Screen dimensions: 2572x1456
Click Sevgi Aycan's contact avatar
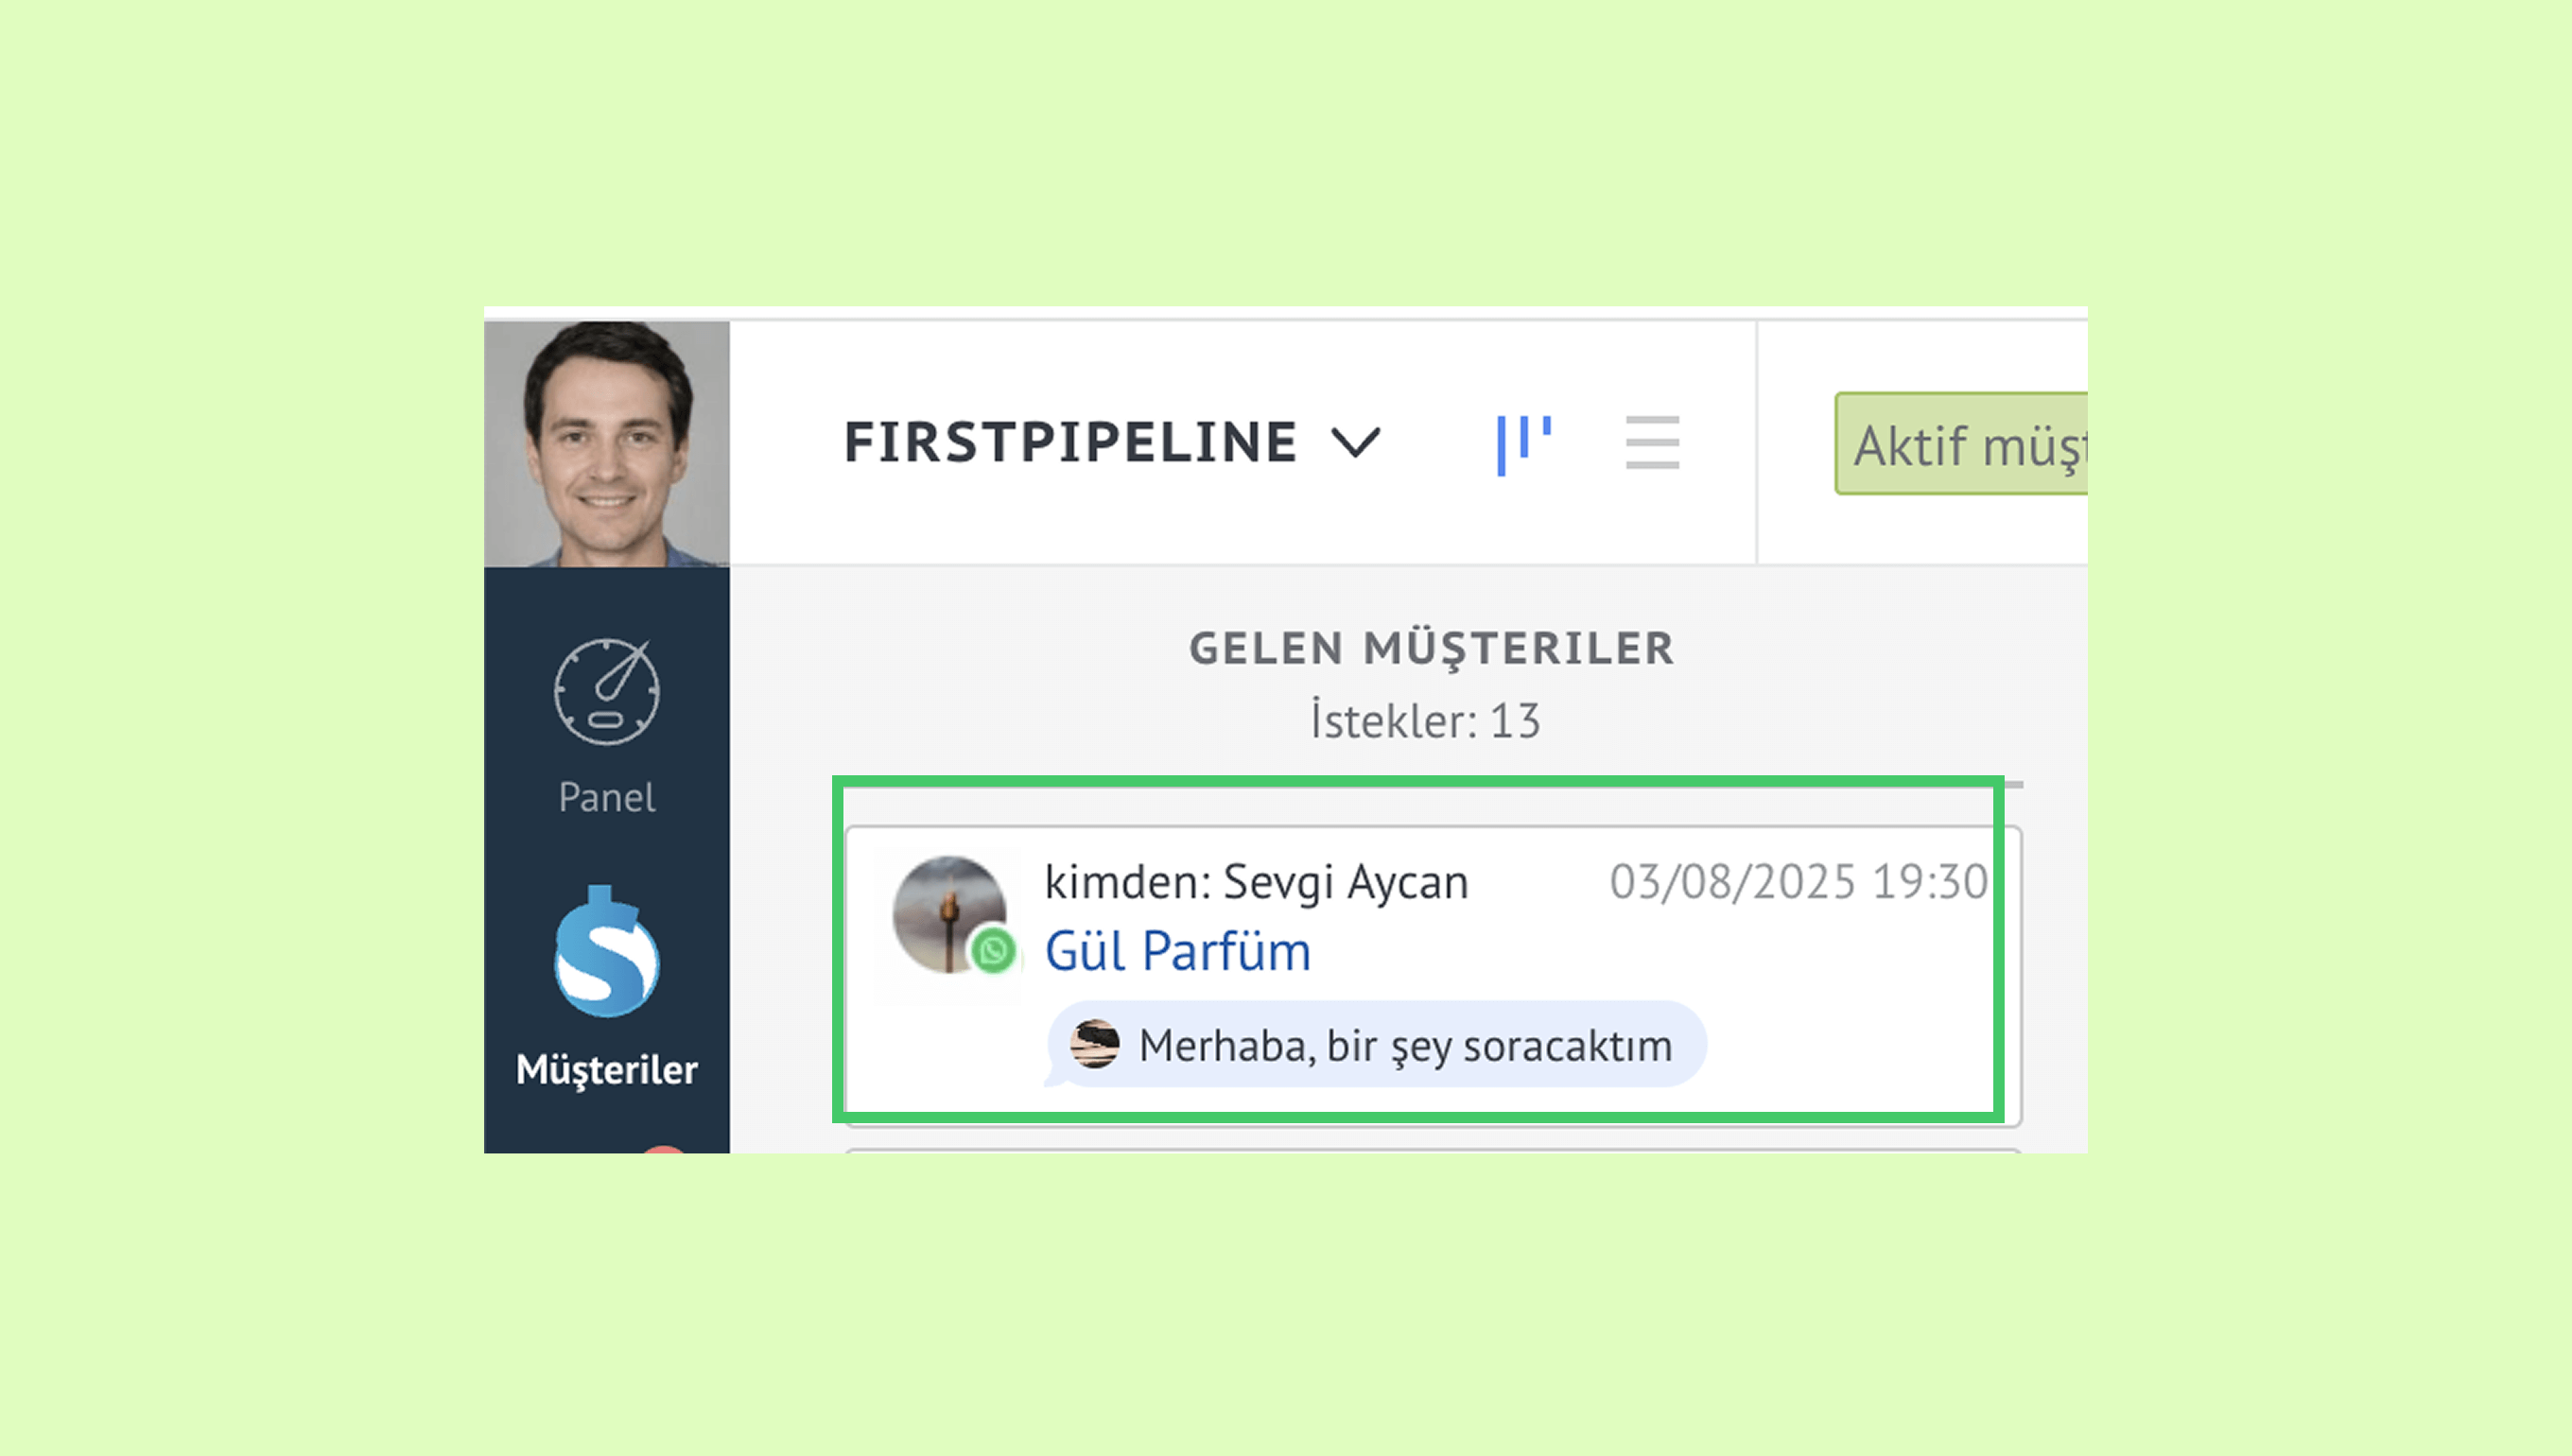(949, 914)
